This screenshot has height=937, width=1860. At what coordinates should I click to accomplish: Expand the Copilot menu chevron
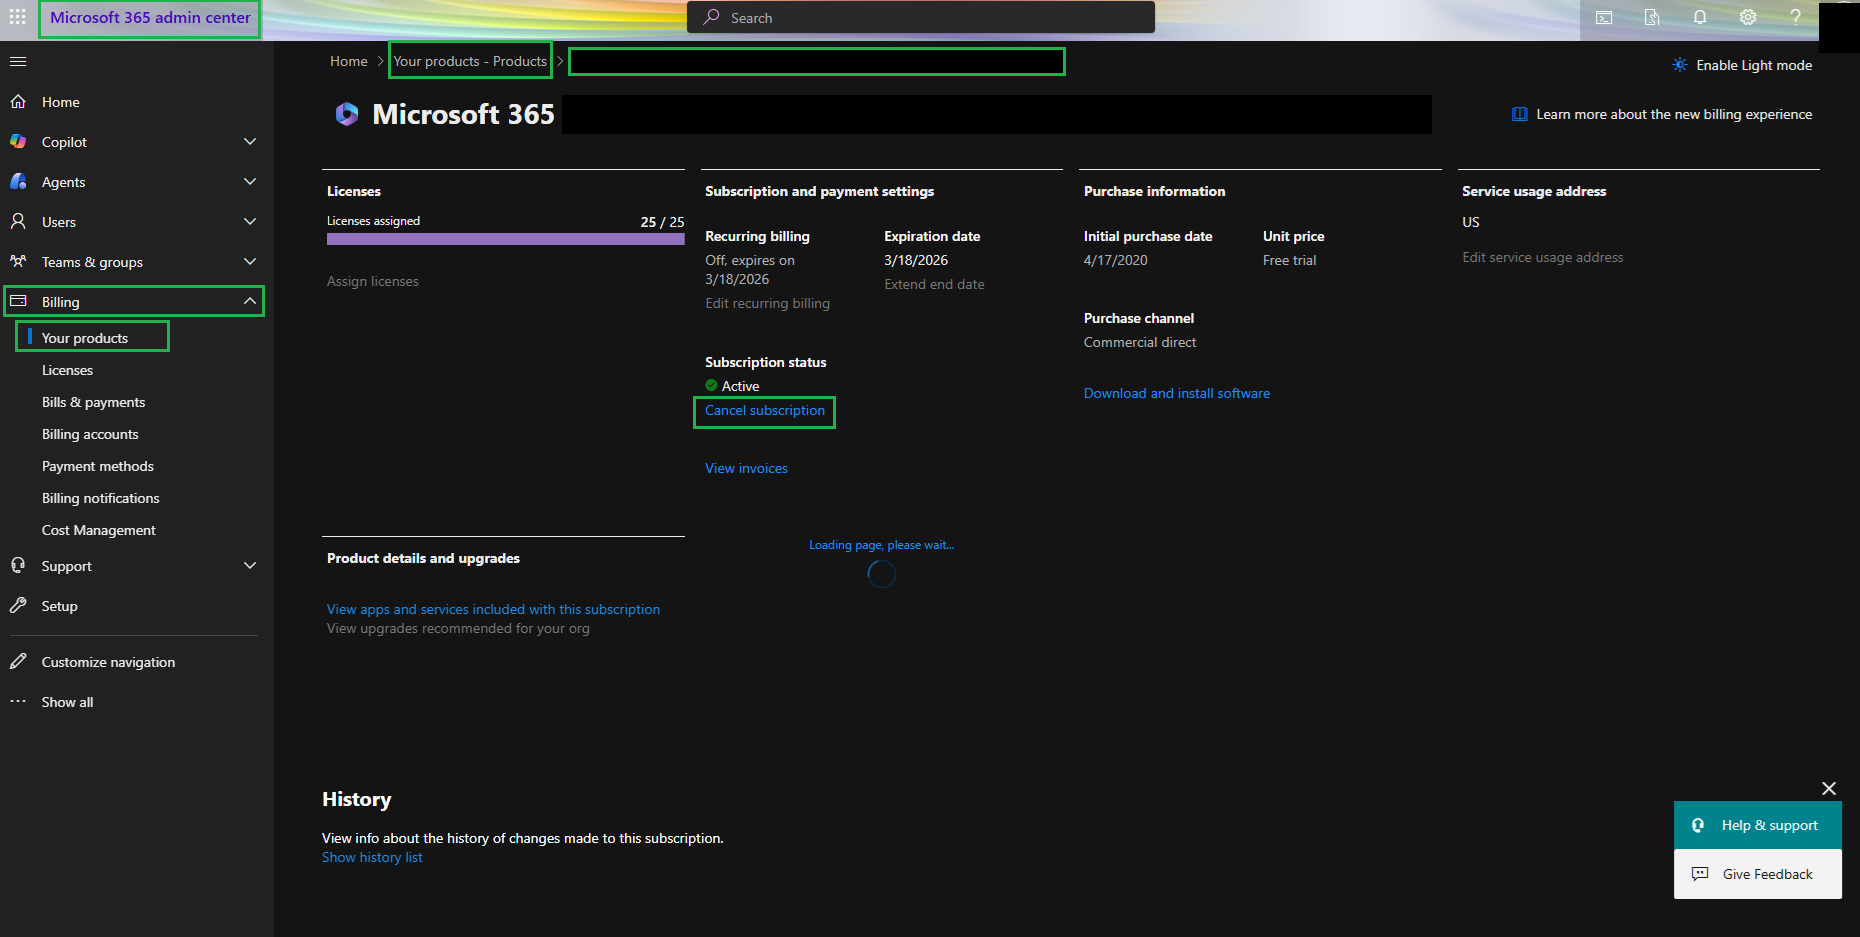coord(250,141)
